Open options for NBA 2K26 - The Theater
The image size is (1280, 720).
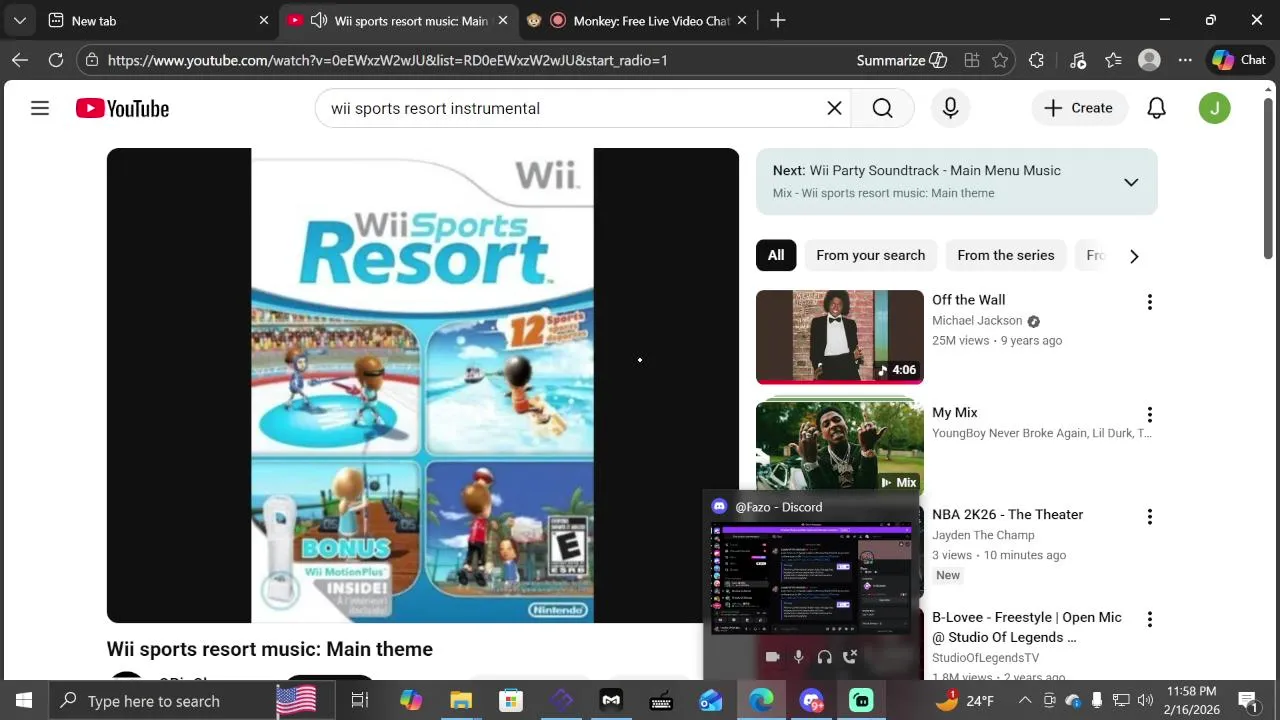[1149, 517]
